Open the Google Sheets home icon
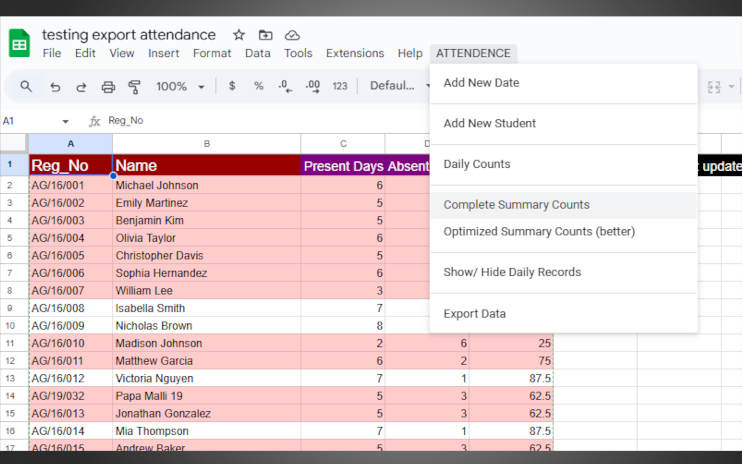The image size is (742, 464). tap(19, 43)
